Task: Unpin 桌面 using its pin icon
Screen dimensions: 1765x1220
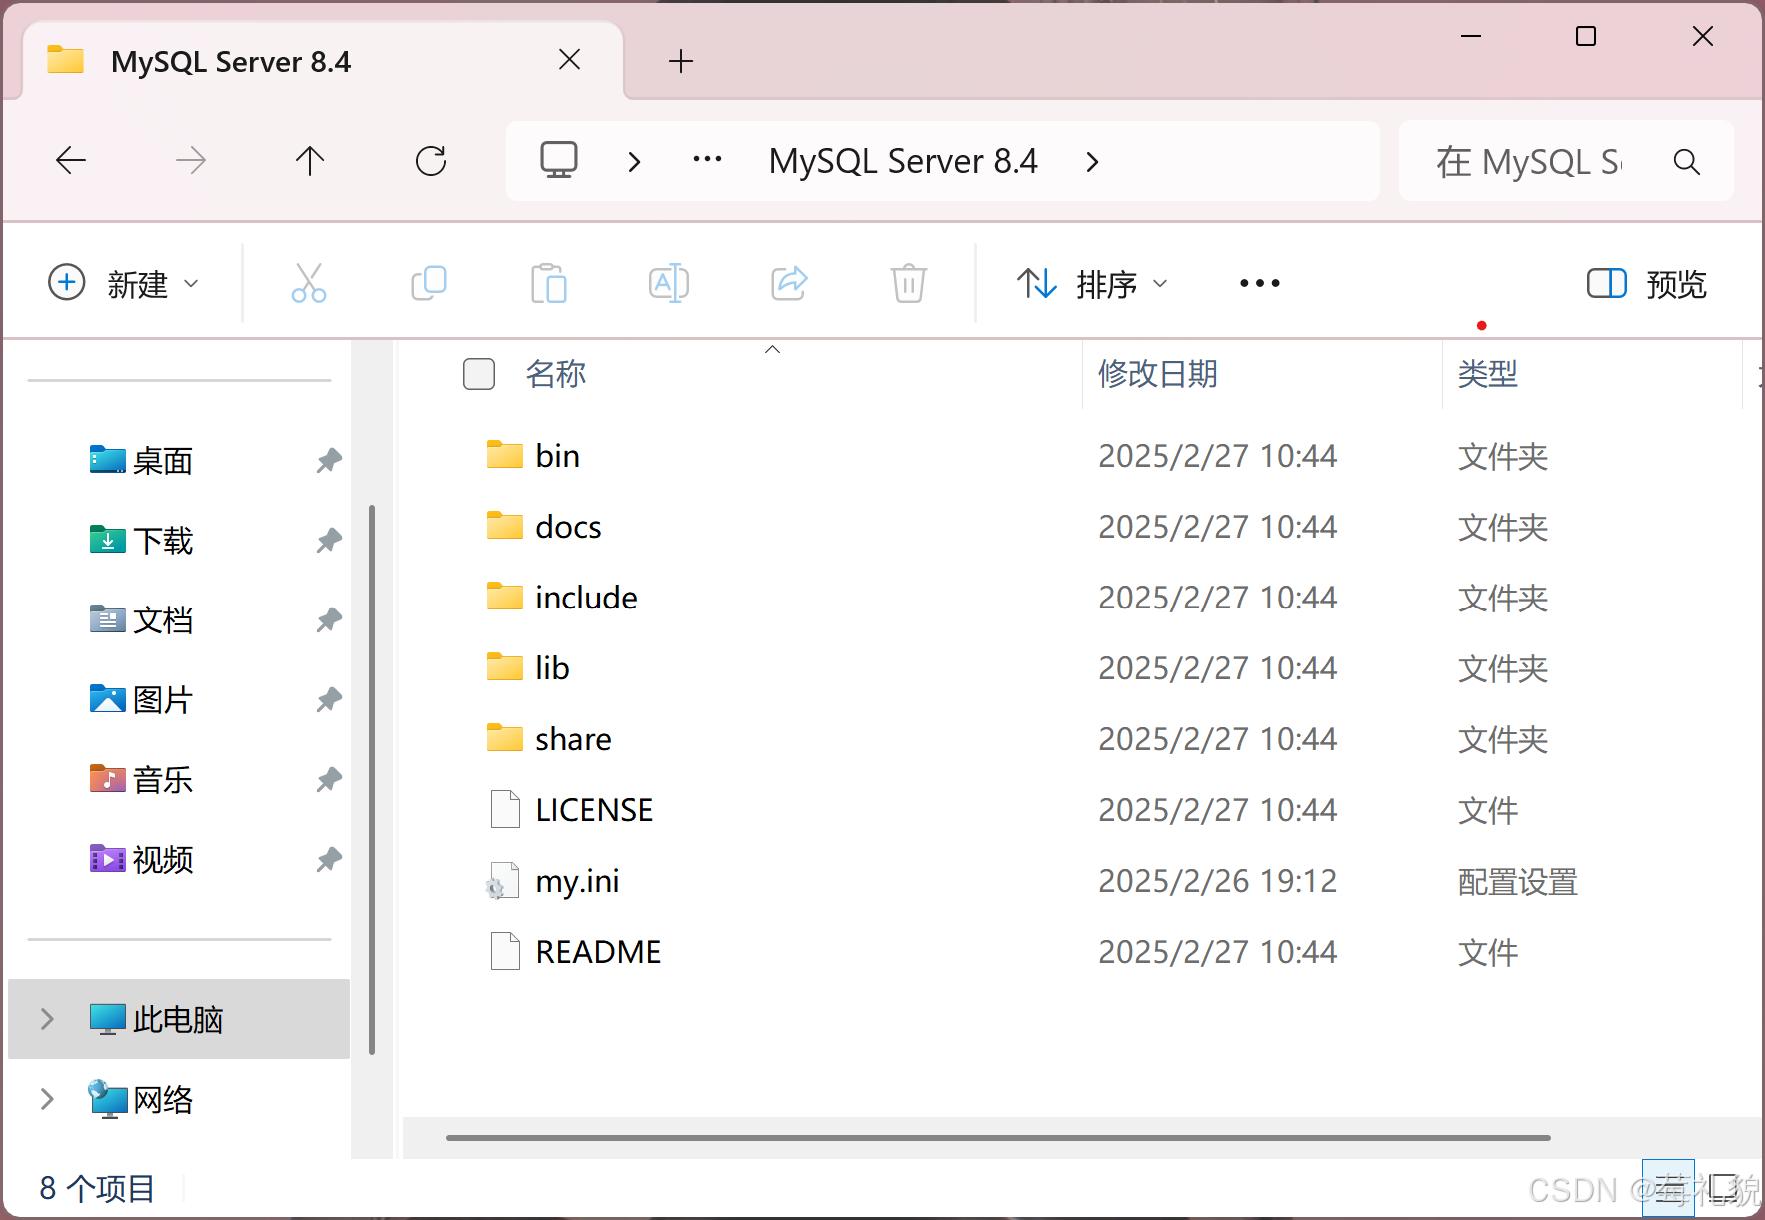Action: [329, 461]
